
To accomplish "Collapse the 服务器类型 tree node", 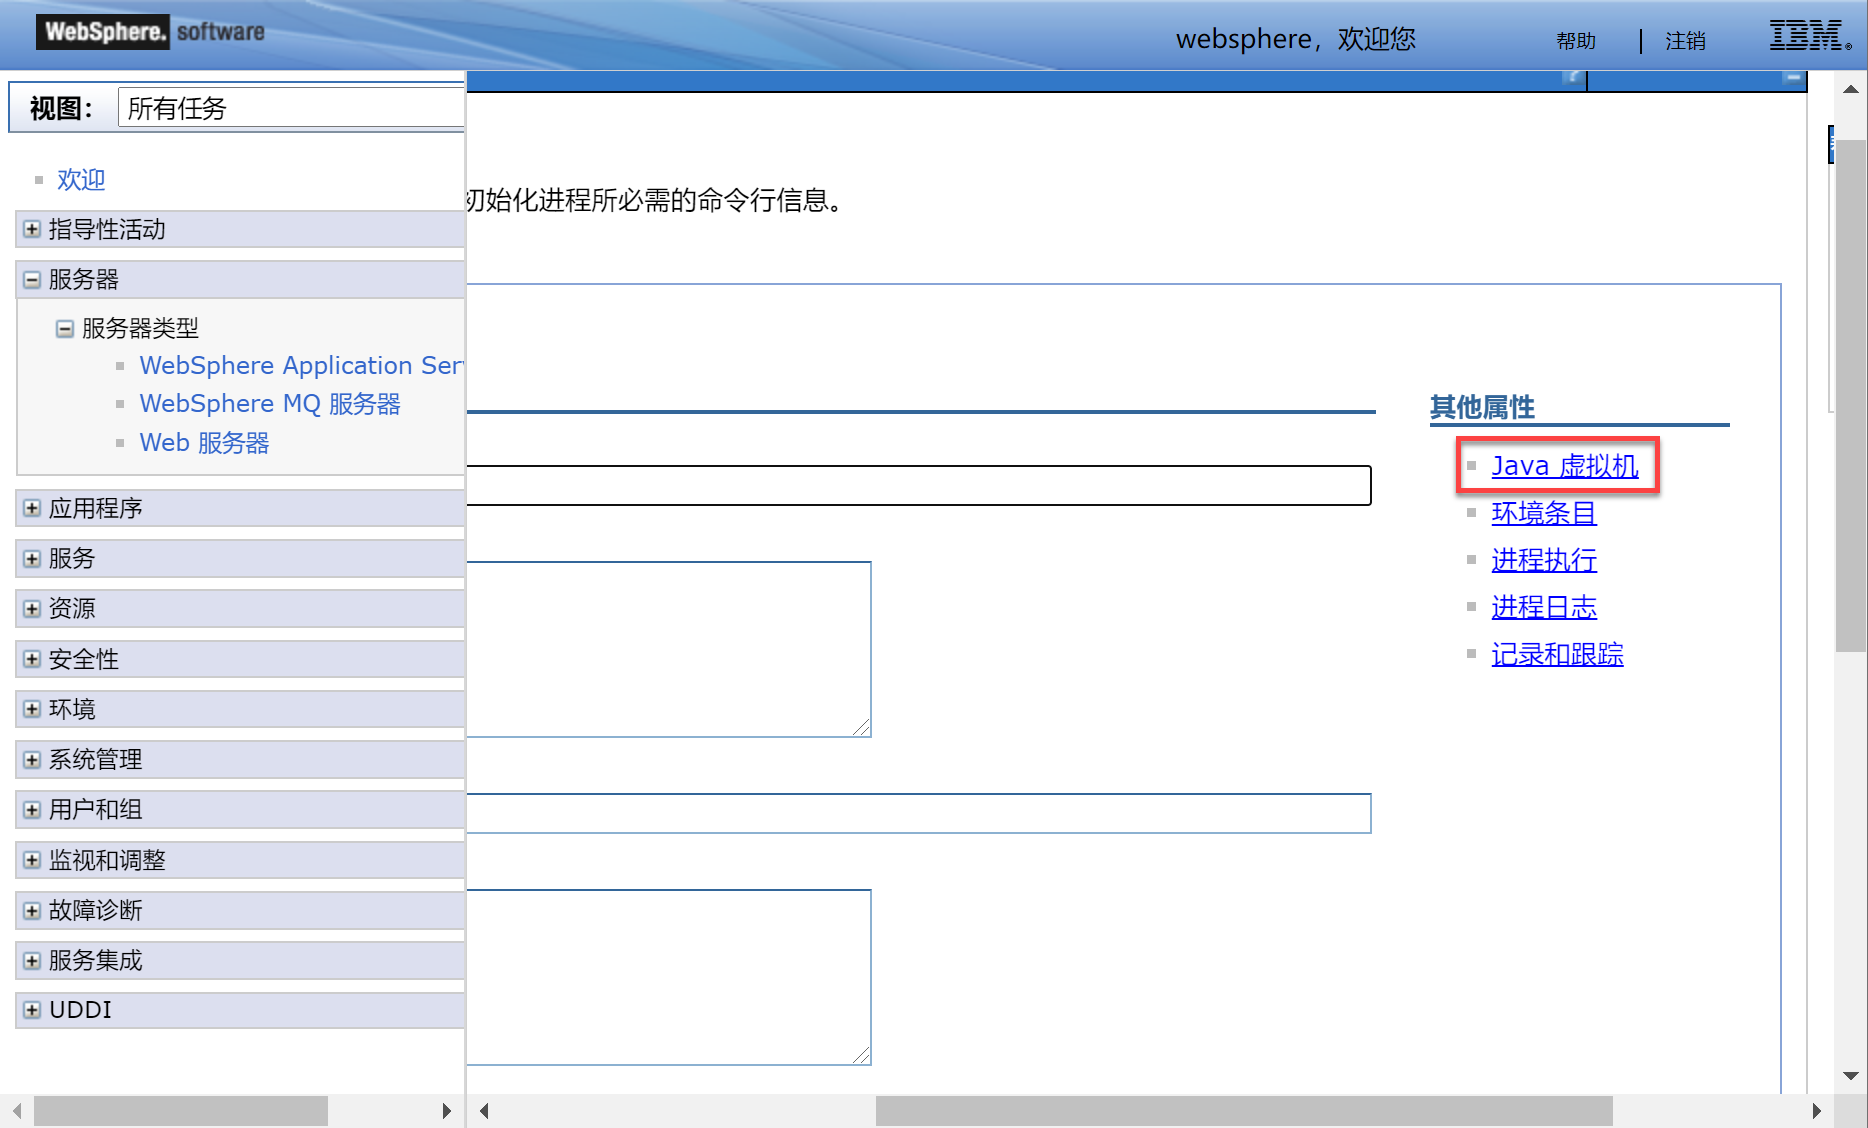I will click(x=65, y=329).
